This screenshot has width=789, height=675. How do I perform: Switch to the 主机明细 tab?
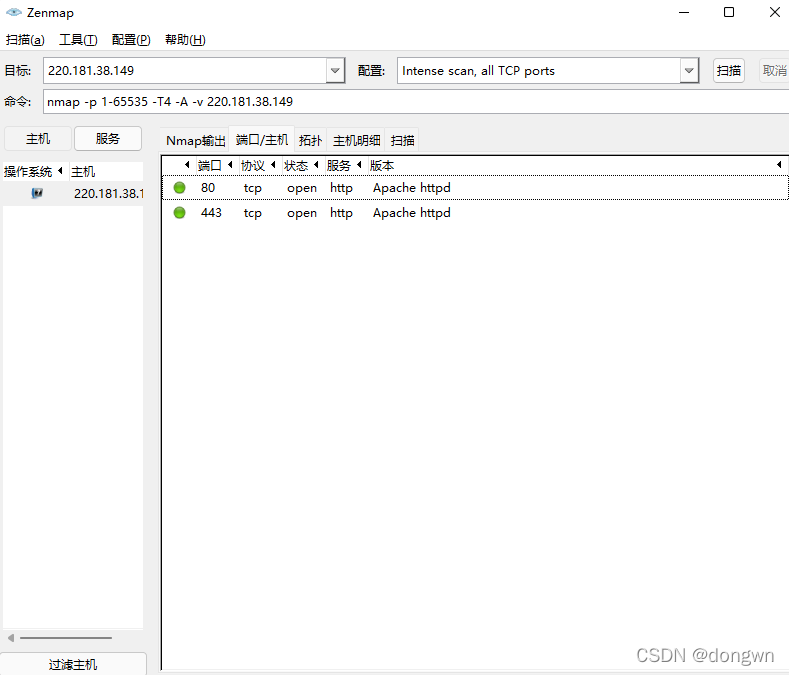click(356, 140)
